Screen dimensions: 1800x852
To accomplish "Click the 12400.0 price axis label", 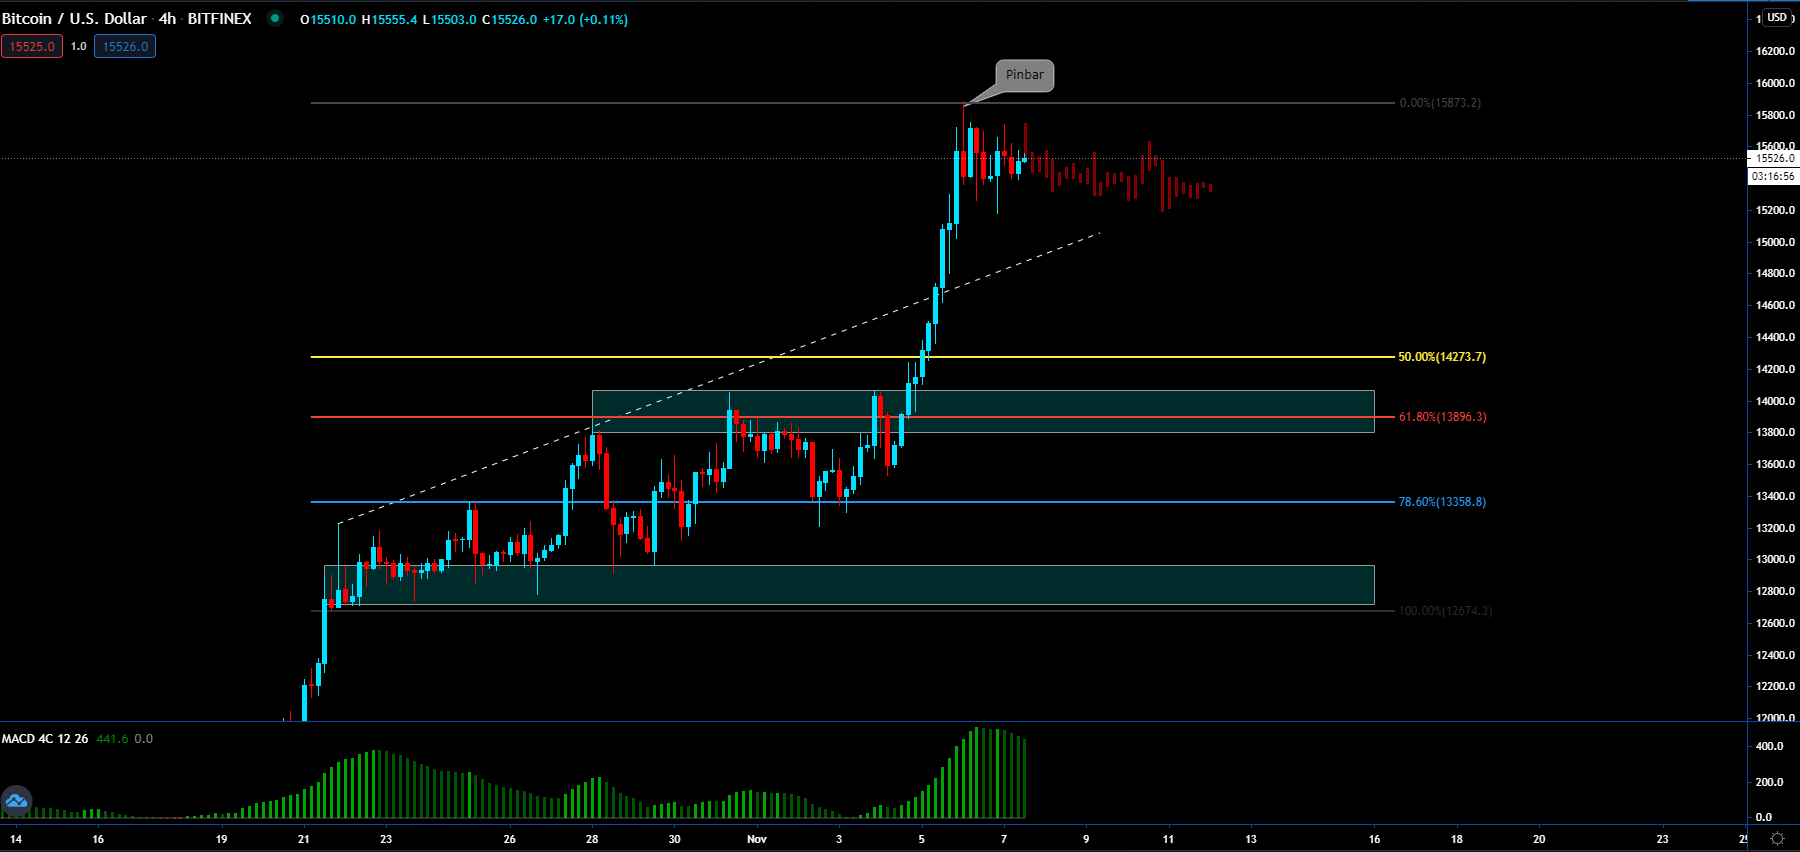I will 1775,655.
